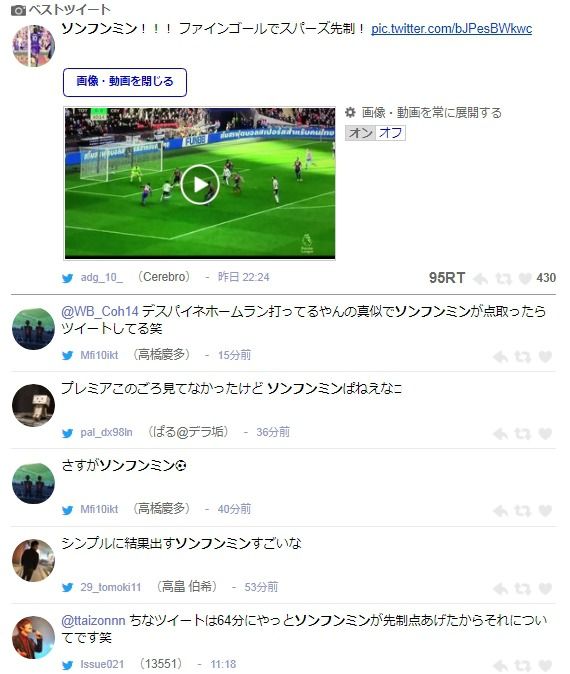Click Issue021 user avatar thumbnail
The height and width of the screenshot is (674, 570).
coord(34,637)
